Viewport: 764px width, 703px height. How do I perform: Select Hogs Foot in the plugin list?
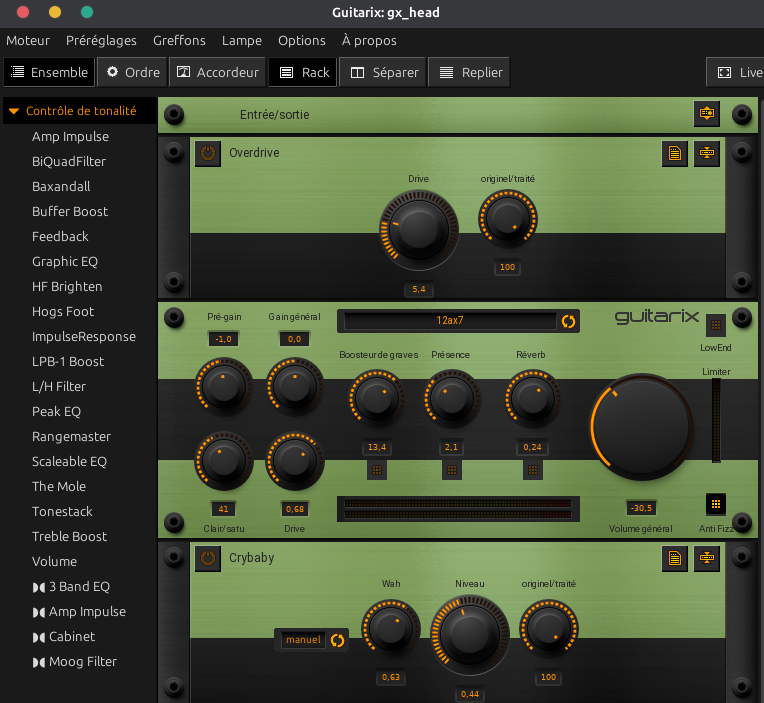tap(63, 311)
